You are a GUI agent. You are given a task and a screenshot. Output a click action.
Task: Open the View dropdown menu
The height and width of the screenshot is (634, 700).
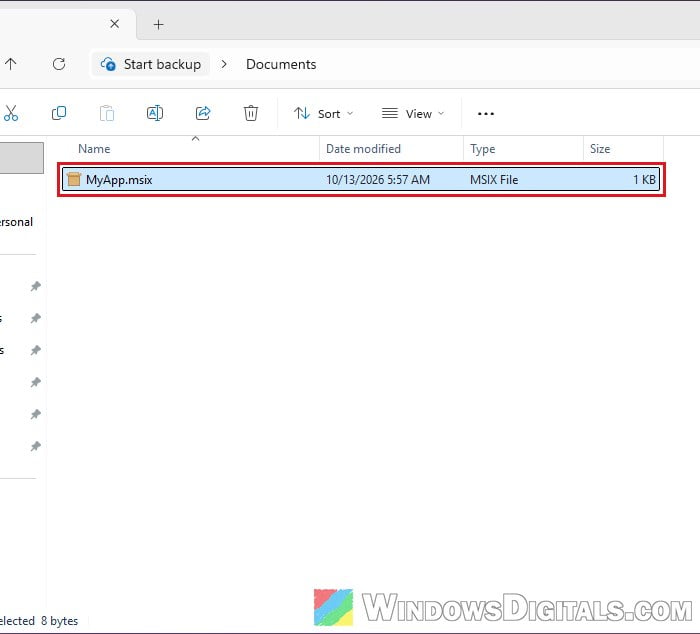coord(413,114)
